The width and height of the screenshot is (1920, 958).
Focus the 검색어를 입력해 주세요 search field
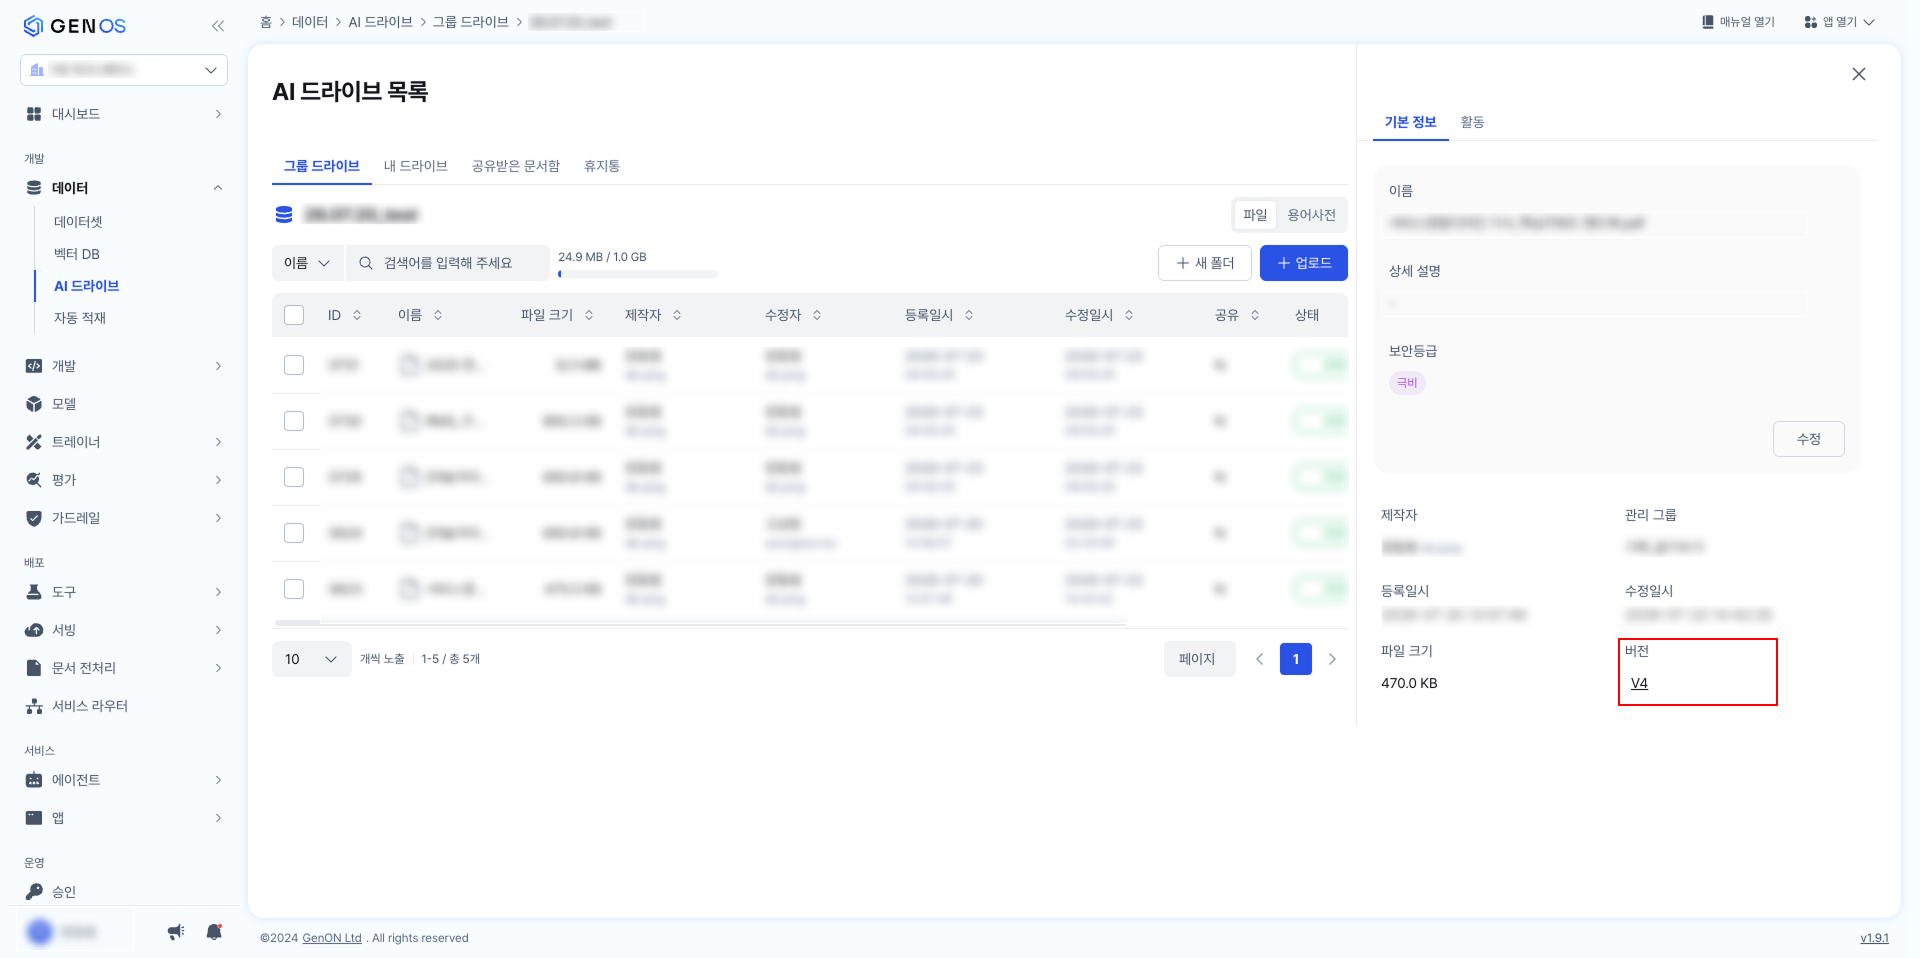coord(448,263)
